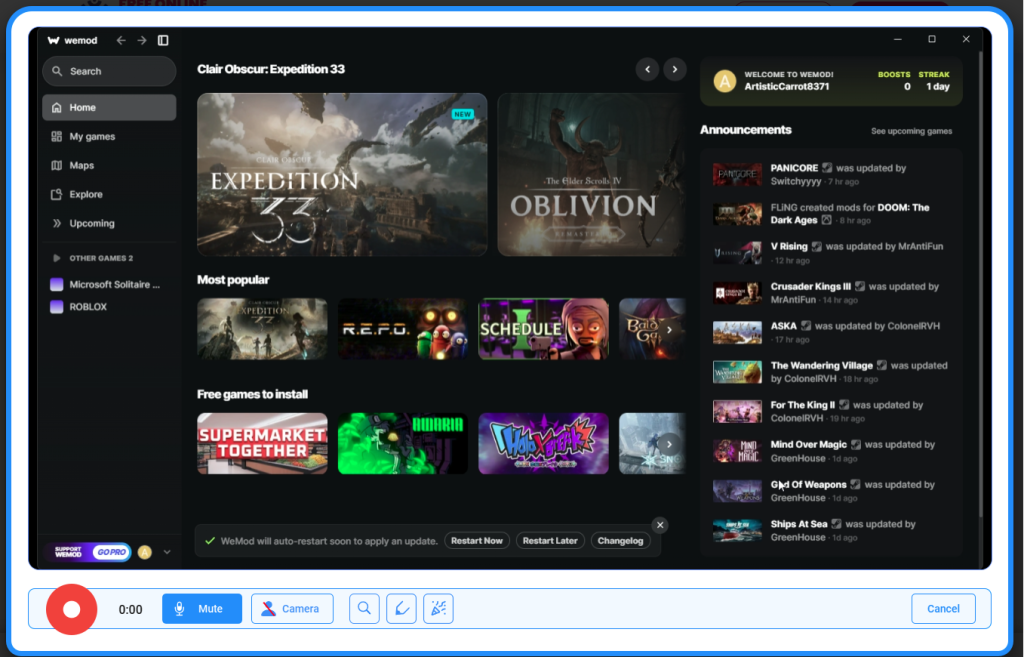Toggle the sidebar panel icon
The width and height of the screenshot is (1024, 657).
tap(163, 40)
